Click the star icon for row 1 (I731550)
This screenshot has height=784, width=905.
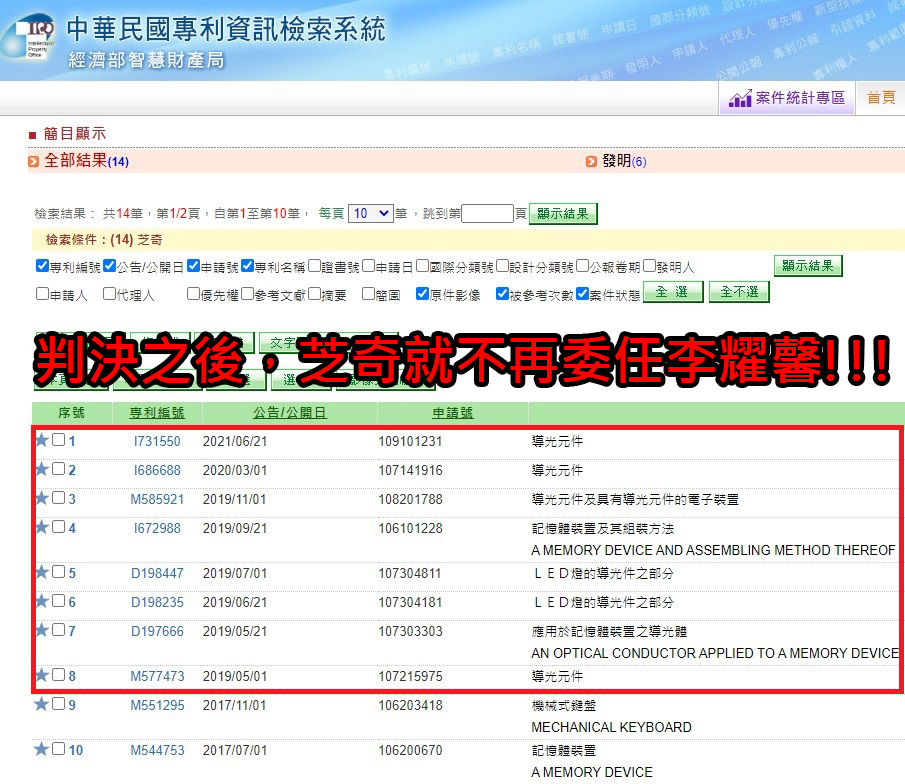[42, 440]
